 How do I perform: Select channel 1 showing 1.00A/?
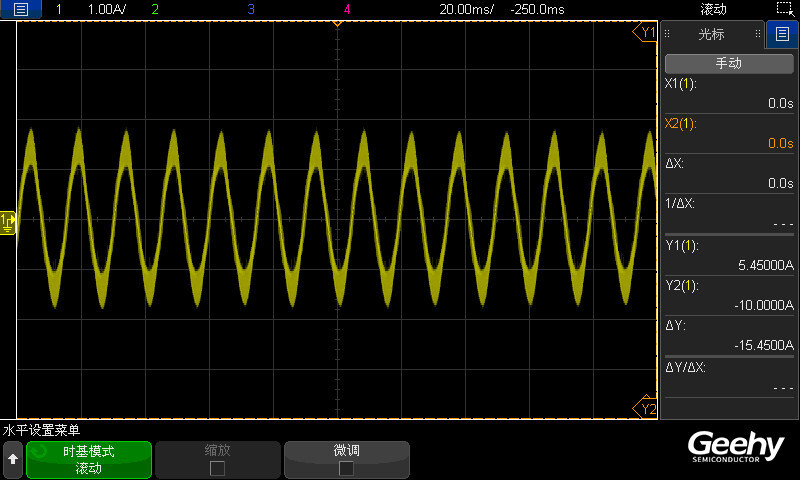[90, 9]
